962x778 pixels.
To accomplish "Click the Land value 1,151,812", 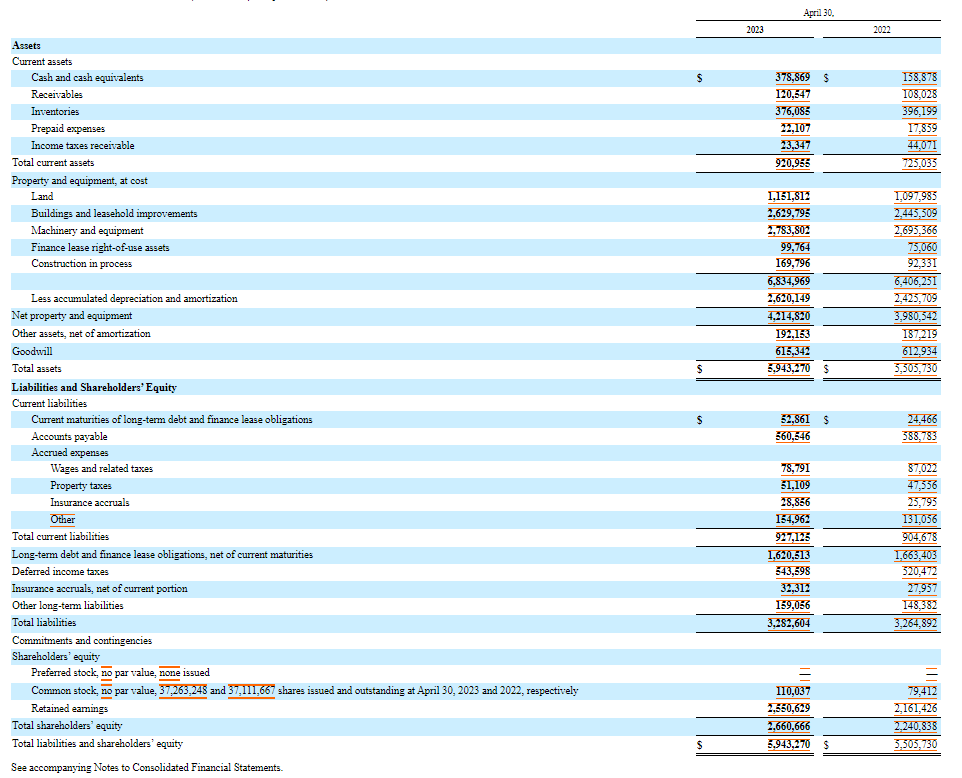I will 790,196.
